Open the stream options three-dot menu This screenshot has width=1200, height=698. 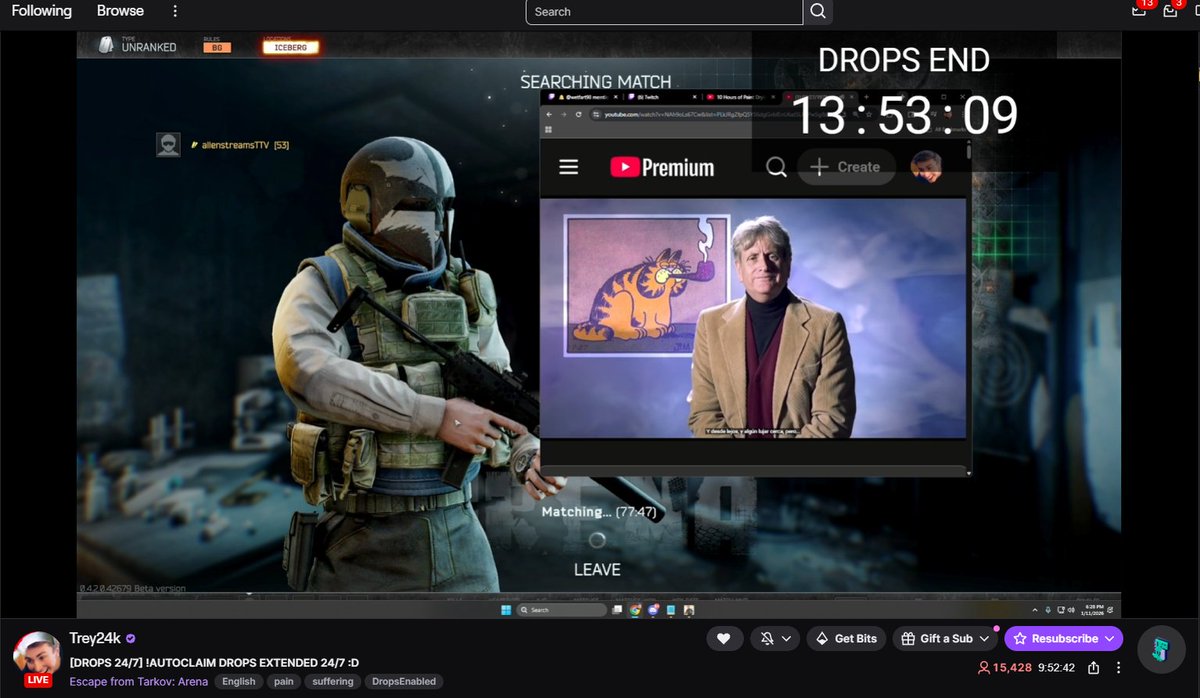point(1118,667)
